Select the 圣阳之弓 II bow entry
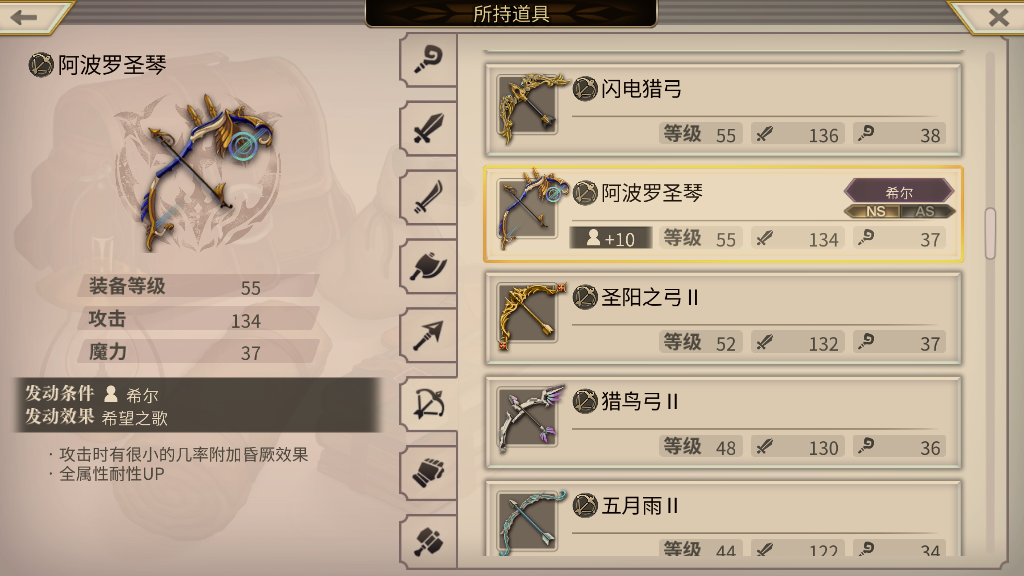 point(723,318)
